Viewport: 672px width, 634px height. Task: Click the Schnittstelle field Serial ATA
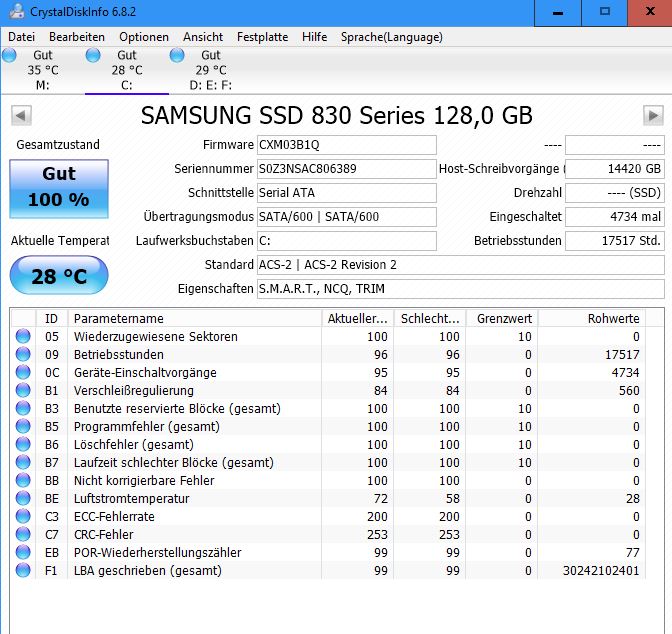click(347, 193)
